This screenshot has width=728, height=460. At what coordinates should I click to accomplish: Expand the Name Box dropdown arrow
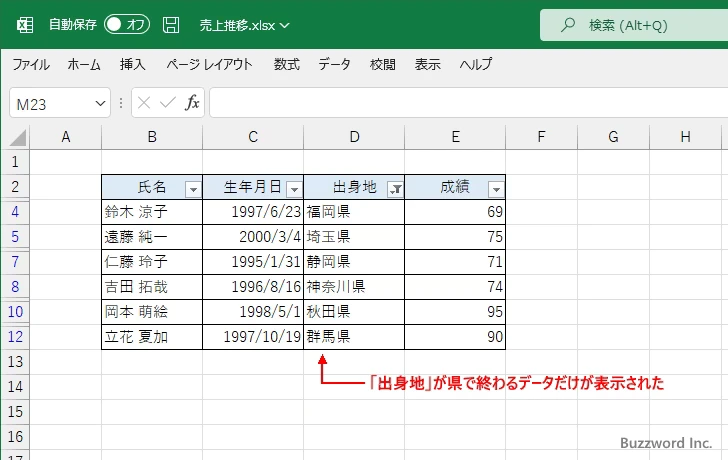[x=100, y=103]
